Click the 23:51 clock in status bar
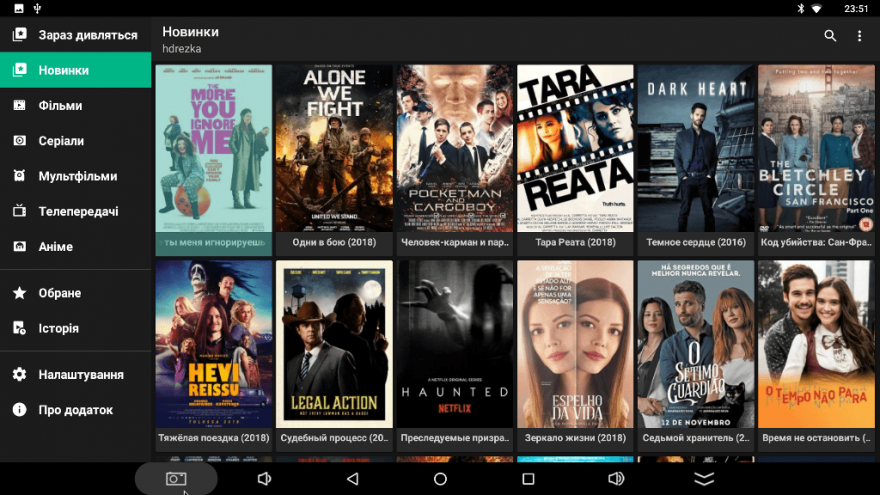The image size is (880, 495). point(856,8)
